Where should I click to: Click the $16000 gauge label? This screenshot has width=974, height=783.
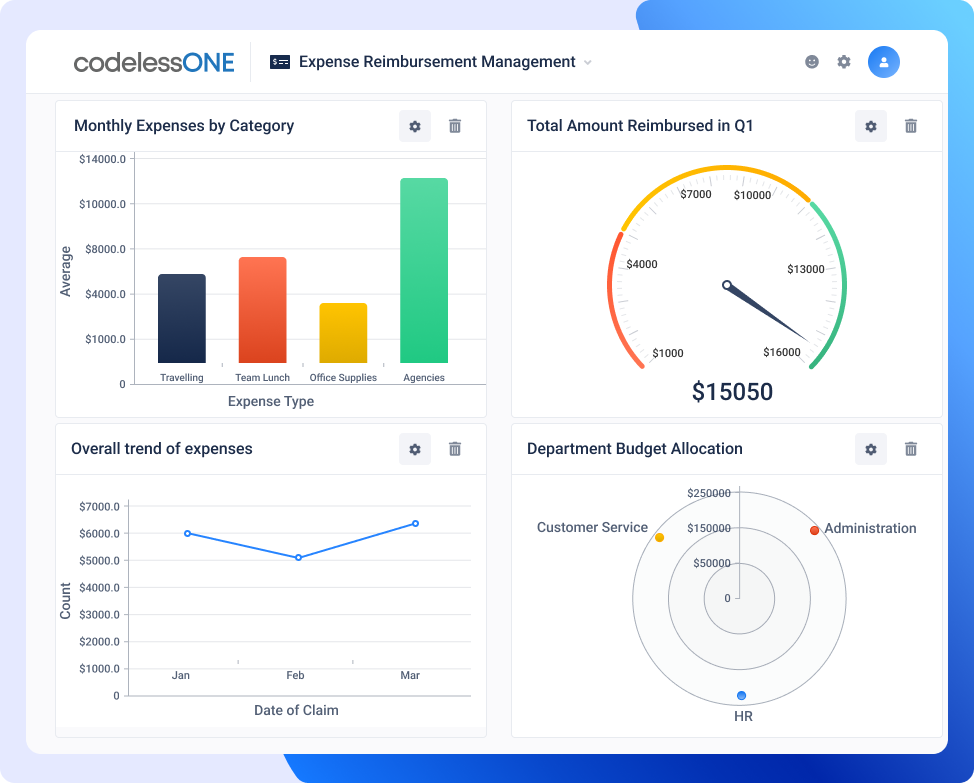click(781, 352)
